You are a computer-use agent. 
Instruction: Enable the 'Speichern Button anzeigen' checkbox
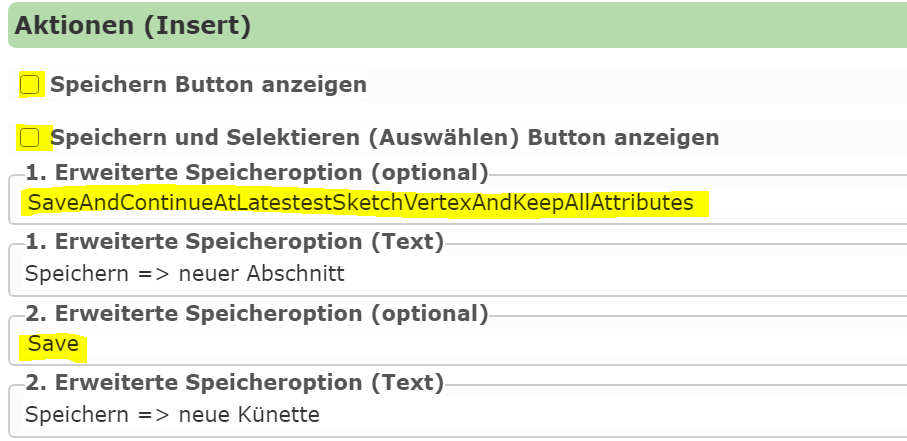[x=30, y=84]
